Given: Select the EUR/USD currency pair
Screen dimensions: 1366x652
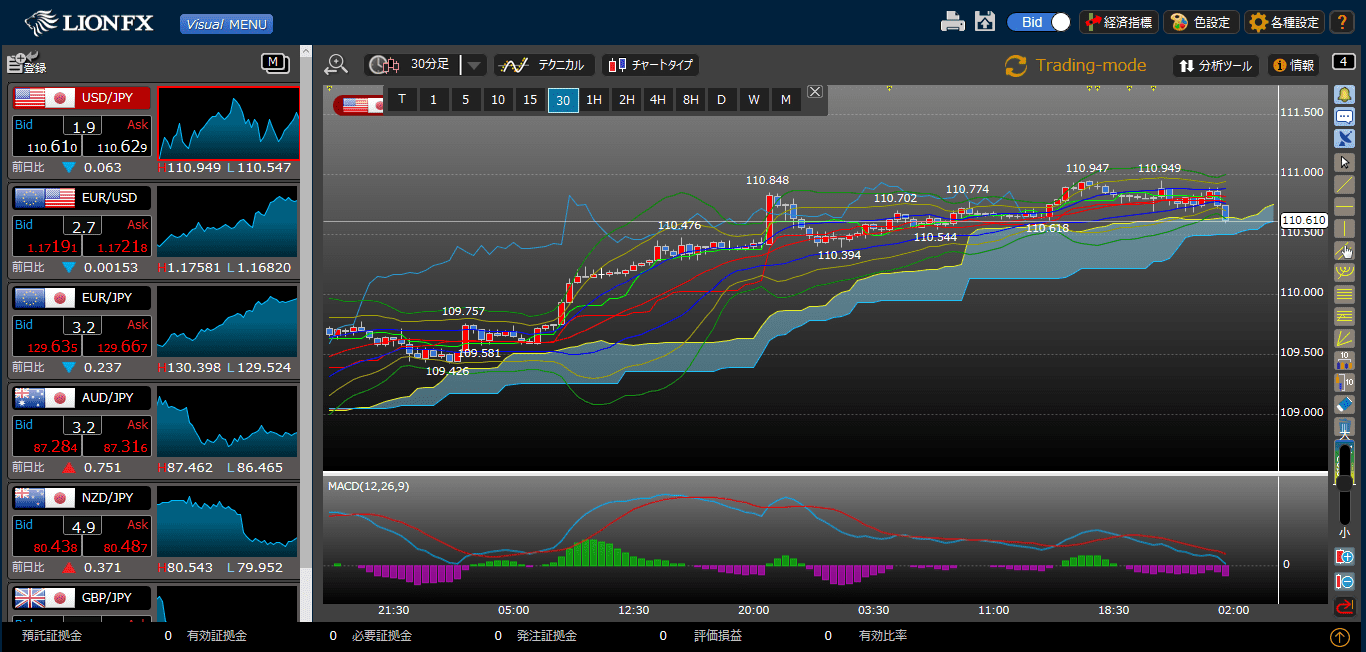Looking at the screenshot, I should tap(81, 198).
